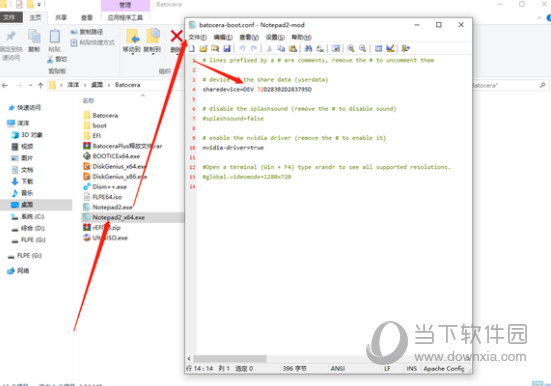Open 设置 menu in Notepad2
This screenshot has width=551, height=386.
(x=275, y=37)
